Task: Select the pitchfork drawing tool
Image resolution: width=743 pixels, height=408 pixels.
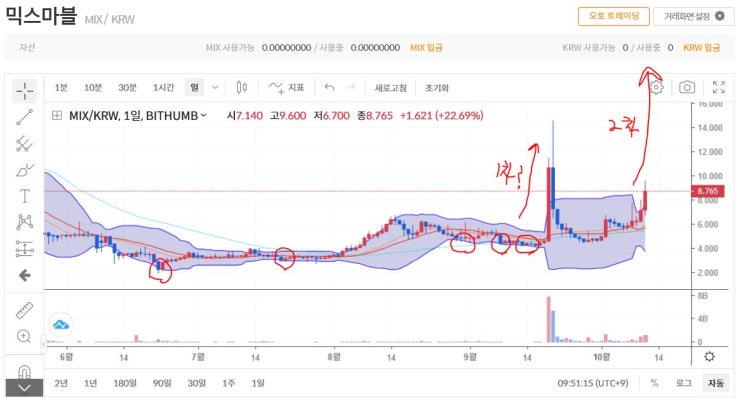Action: pyautogui.click(x=24, y=143)
